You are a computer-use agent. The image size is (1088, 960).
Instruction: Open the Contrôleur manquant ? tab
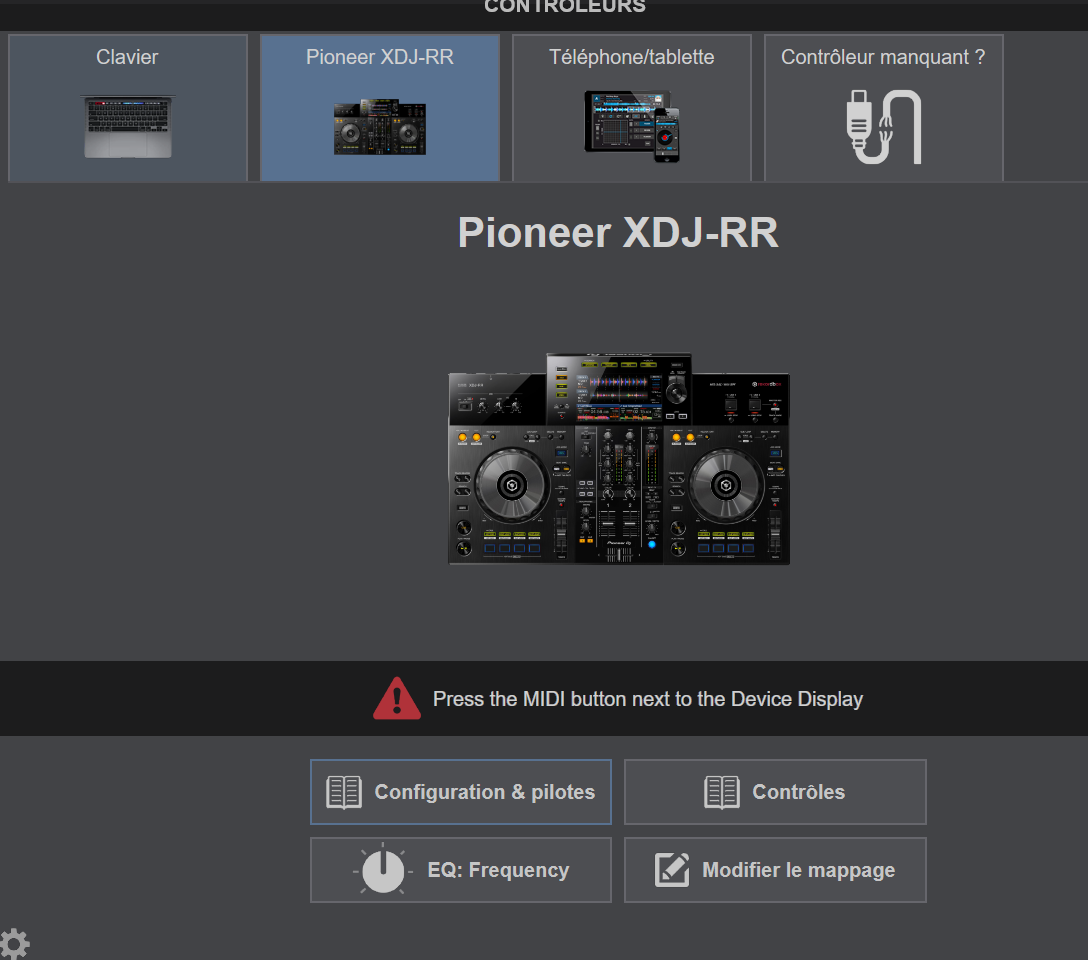[x=882, y=57]
